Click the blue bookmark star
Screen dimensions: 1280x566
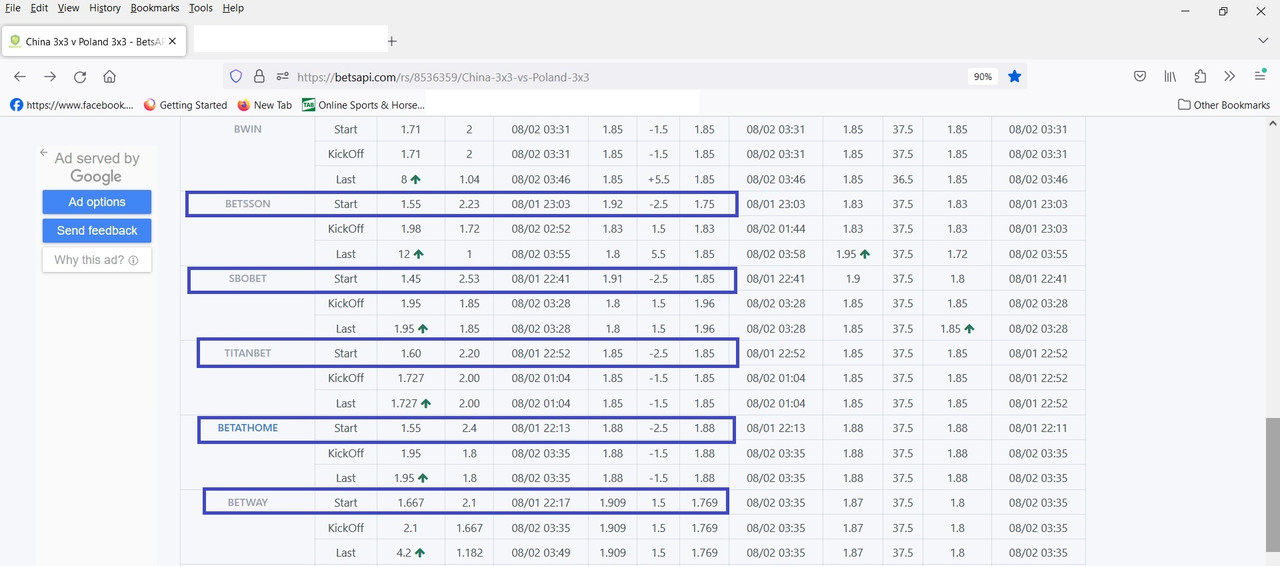[x=1014, y=76]
